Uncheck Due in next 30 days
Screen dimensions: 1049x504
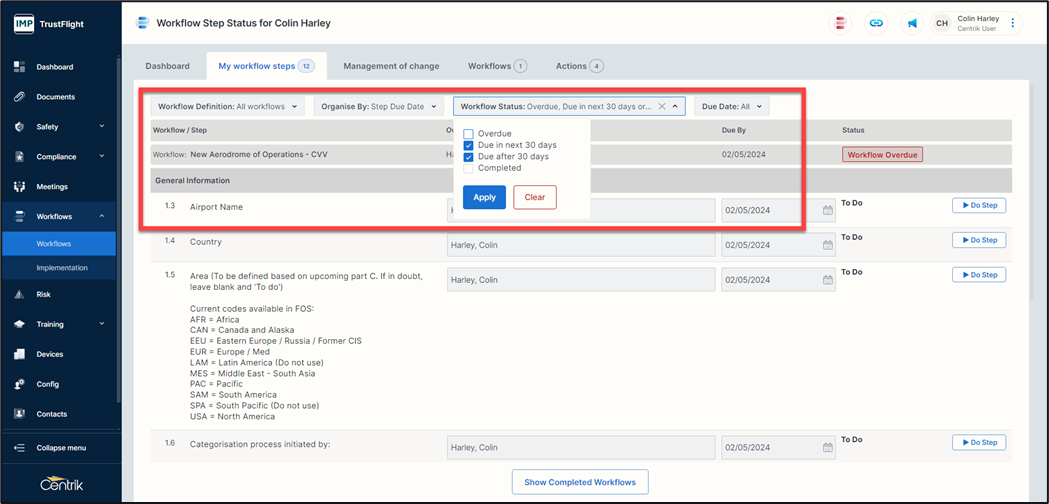(x=468, y=145)
